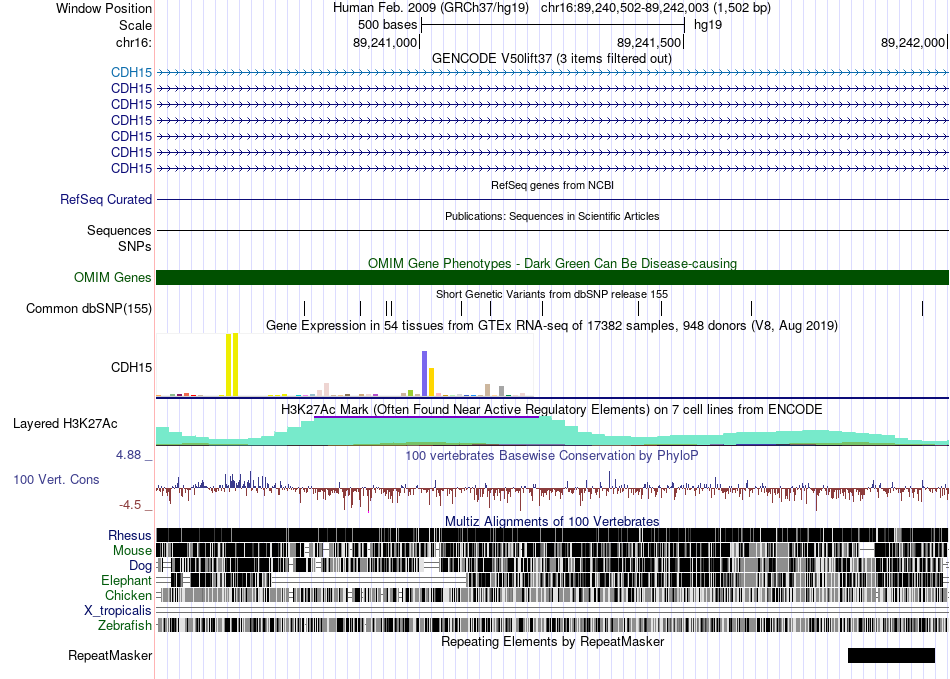950x679 pixels.
Task: Click 'Short Genetic Variants from dbSNP release 155'
Action: pos(552,294)
